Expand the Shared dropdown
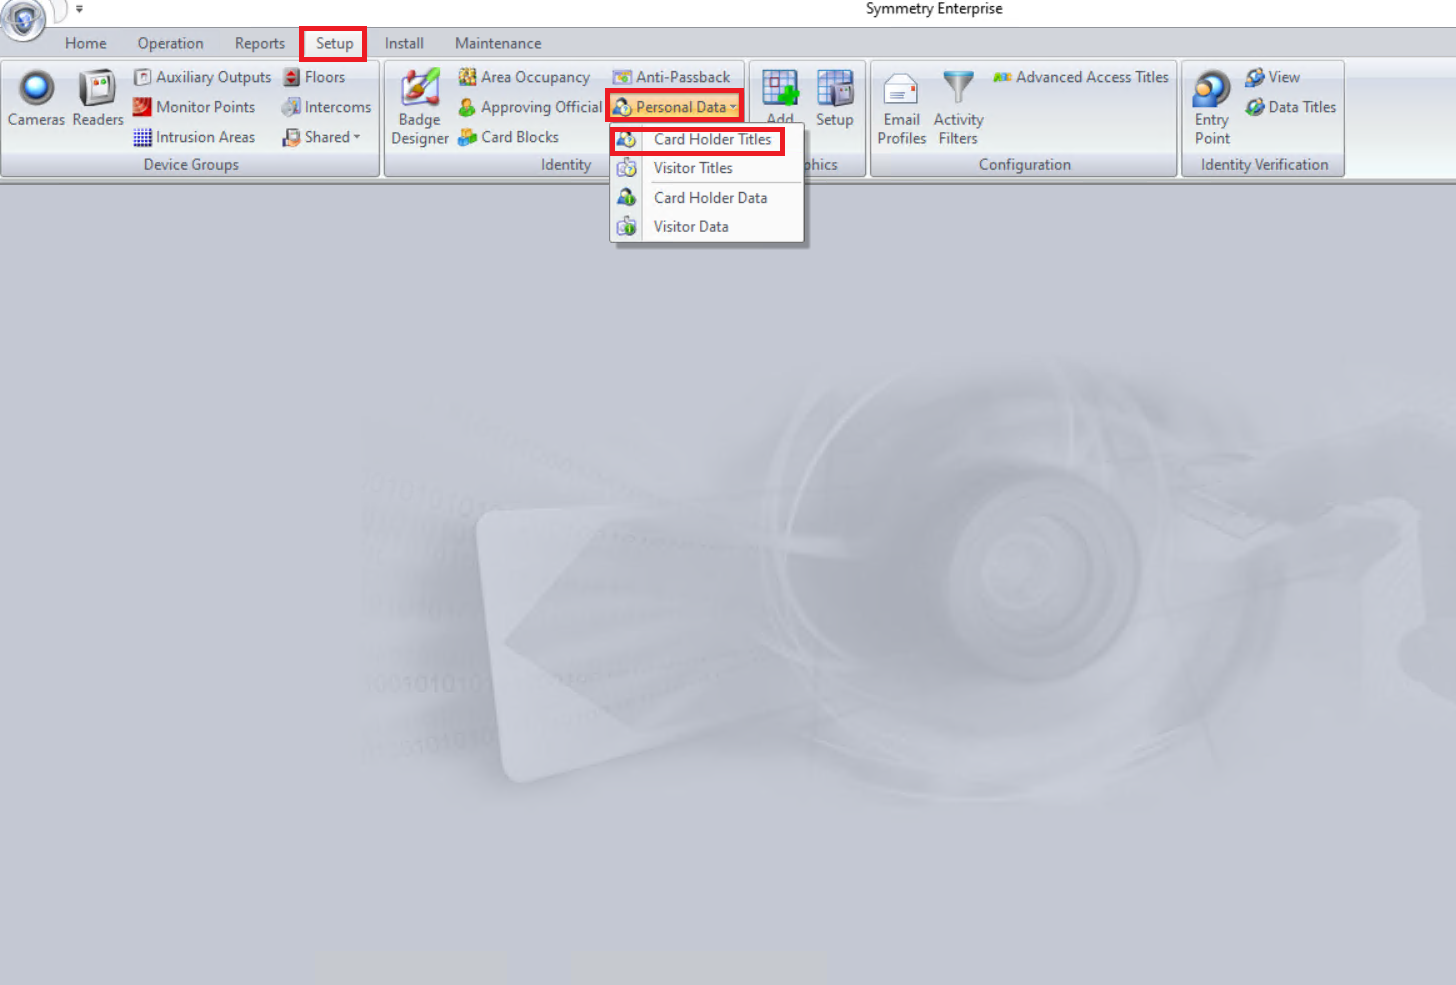This screenshot has height=985, width=1456. point(321,137)
